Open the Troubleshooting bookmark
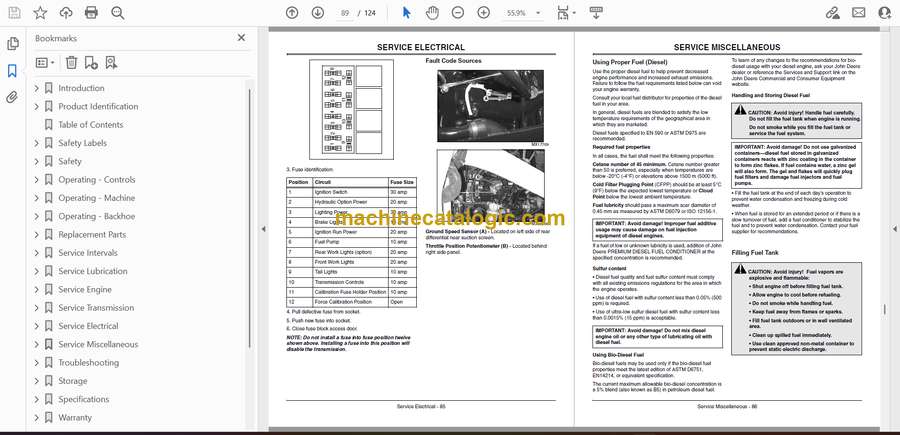The height and width of the screenshot is (435, 900). point(88,363)
